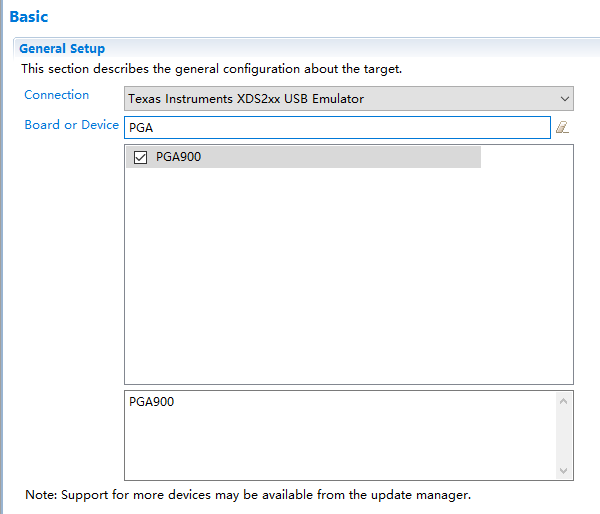Uncheck the PGA900 device checkbox
This screenshot has height=514, width=600.
(x=140, y=157)
